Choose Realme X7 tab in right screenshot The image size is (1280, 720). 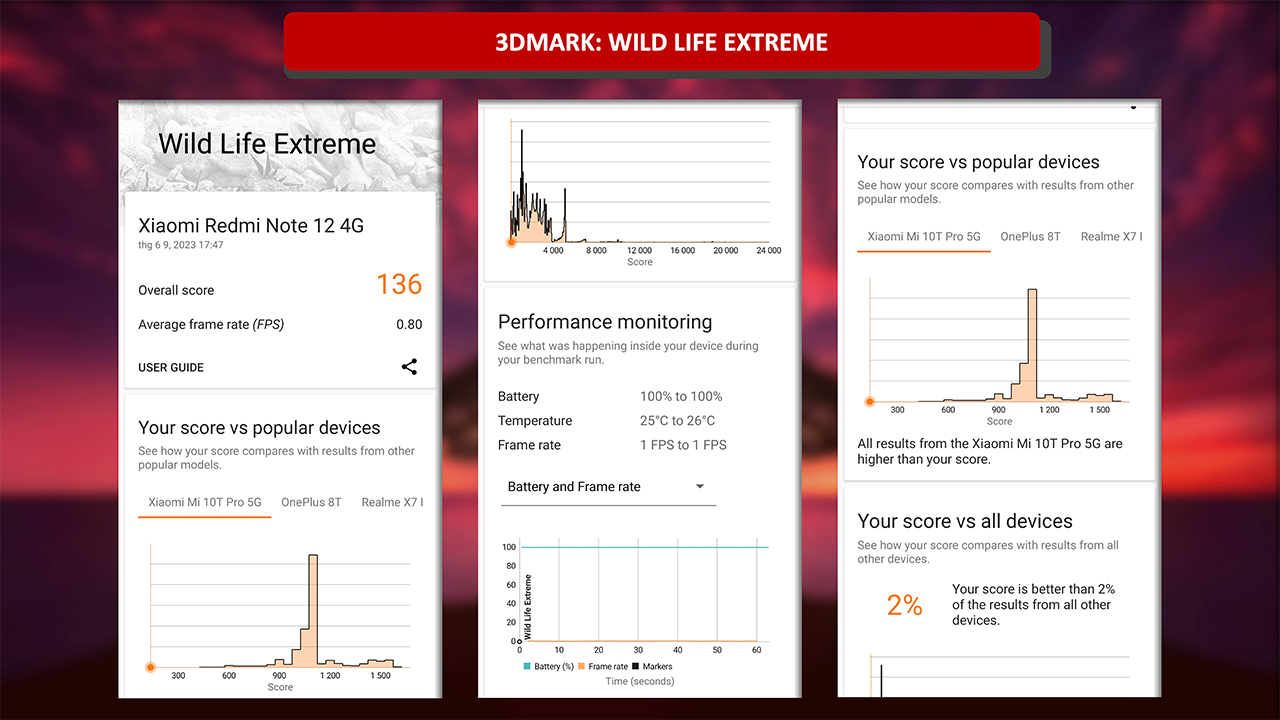click(1110, 237)
